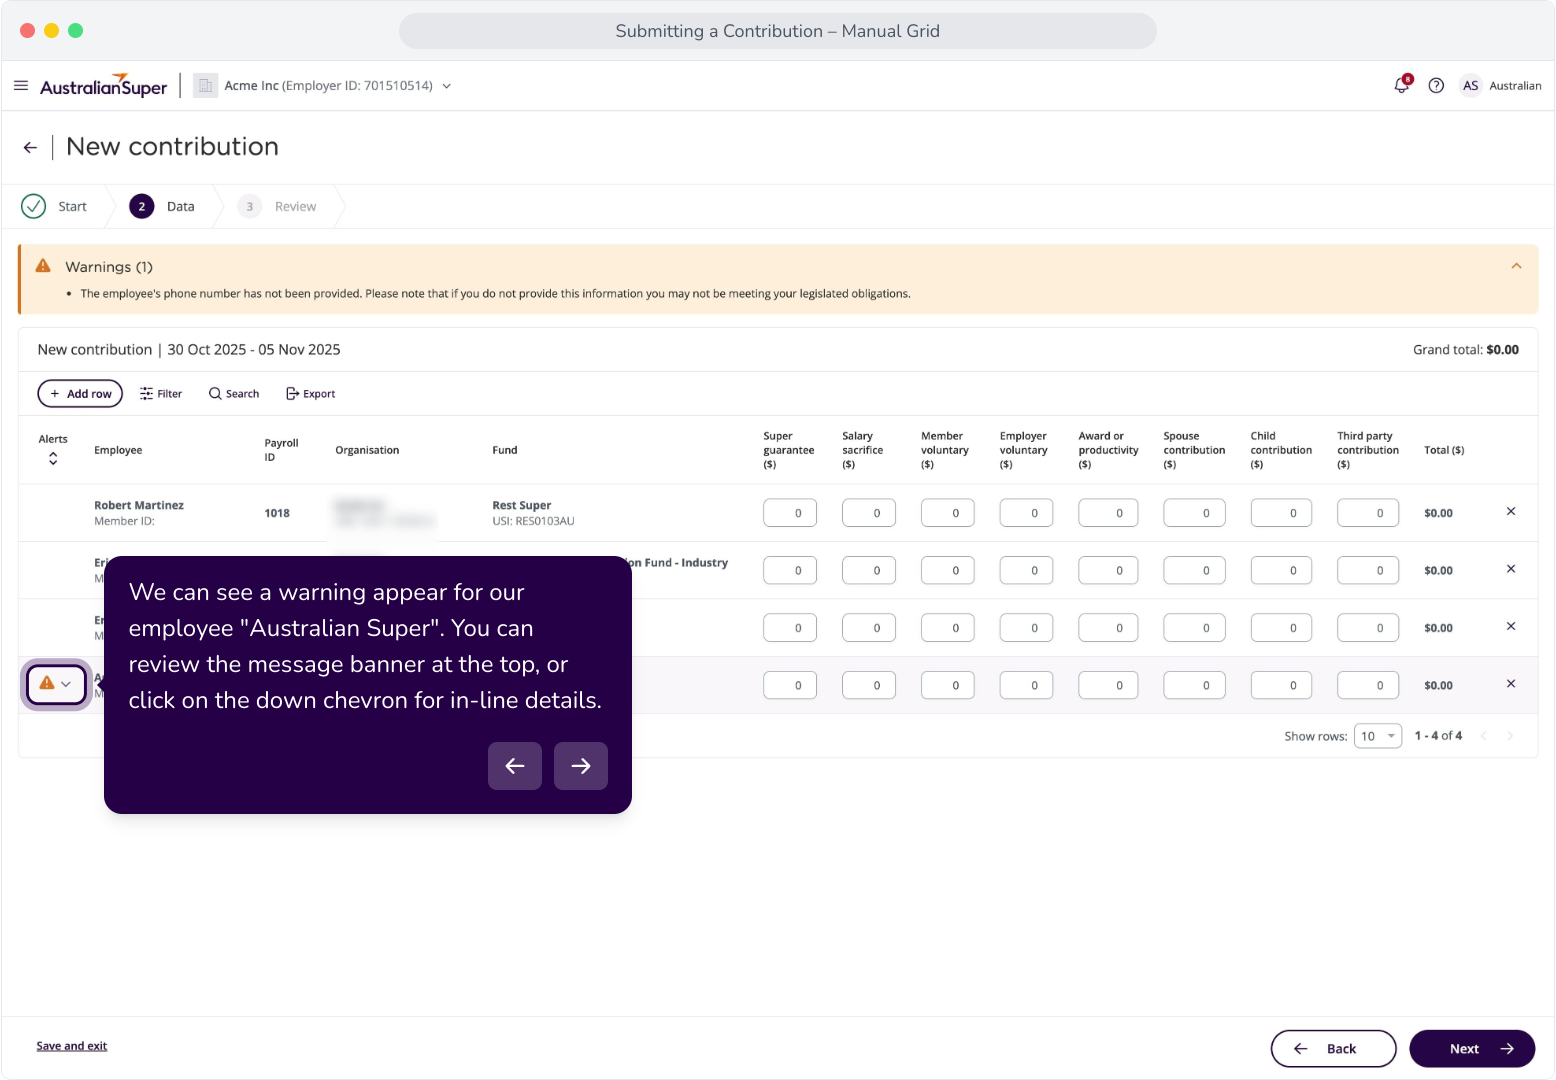Edit Super guarantee in warning row
The image size is (1556, 1080).
point(790,685)
